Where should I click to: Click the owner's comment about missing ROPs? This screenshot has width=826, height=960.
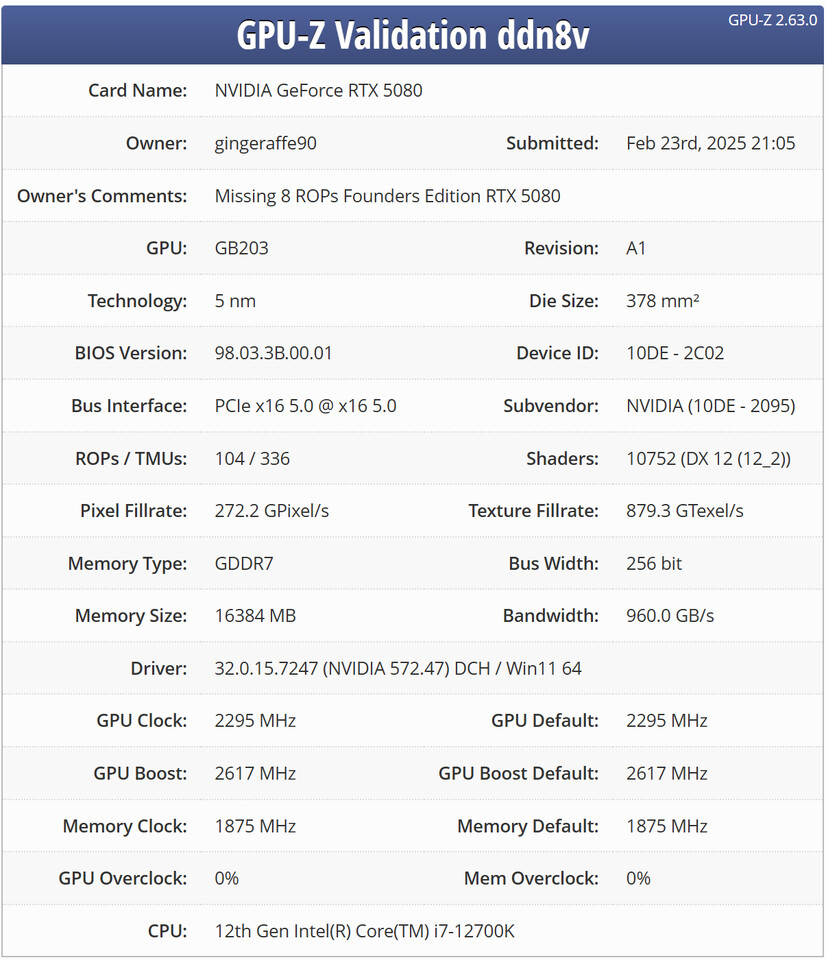tap(388, 196)
